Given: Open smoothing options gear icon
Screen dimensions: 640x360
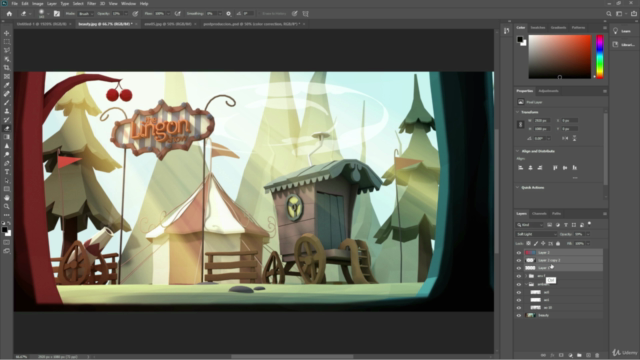Looking at the screenshot, I should click(229, 13).
